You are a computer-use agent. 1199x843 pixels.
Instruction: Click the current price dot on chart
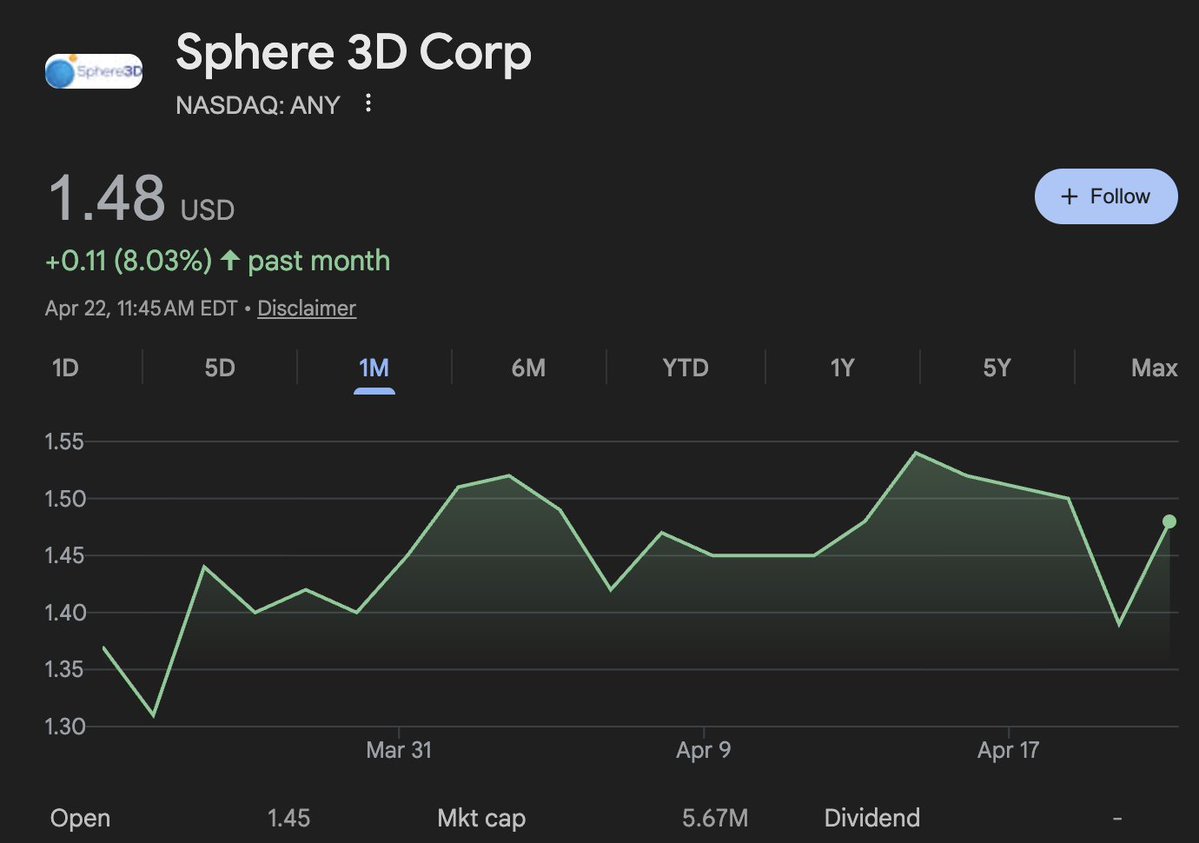click(1169, 522)
